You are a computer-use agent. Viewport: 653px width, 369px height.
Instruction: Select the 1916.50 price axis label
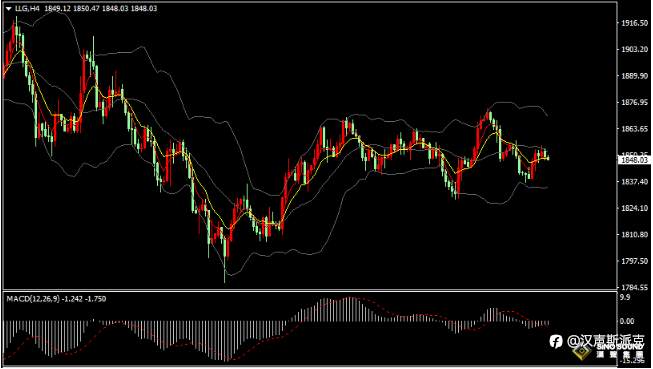click(x=634, y=23)
